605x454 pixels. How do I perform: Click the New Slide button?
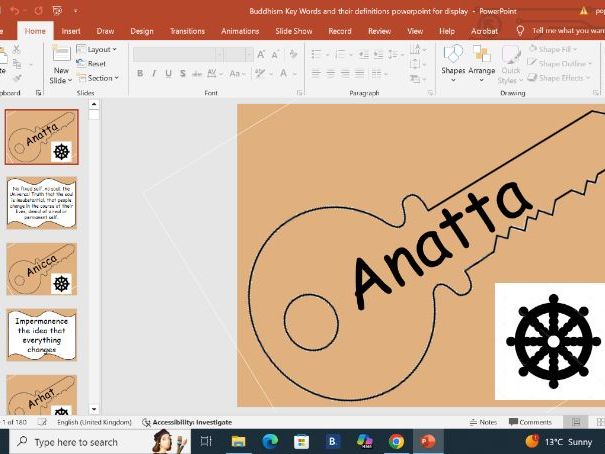[61, 65]
